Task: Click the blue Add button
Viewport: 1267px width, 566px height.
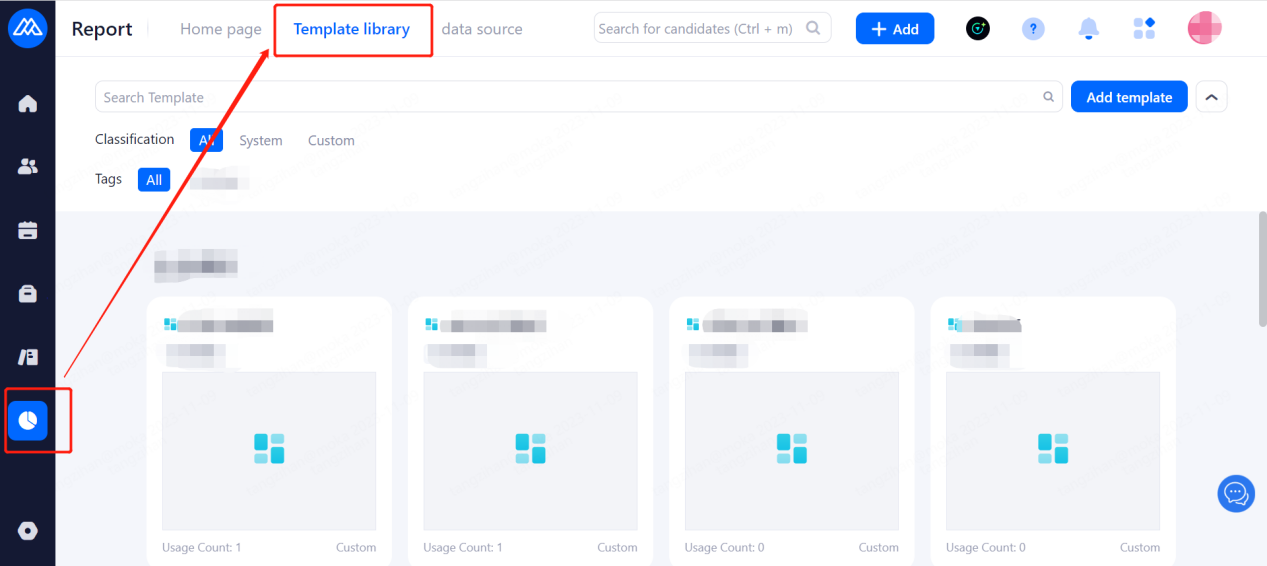Action: pos(895,29)
